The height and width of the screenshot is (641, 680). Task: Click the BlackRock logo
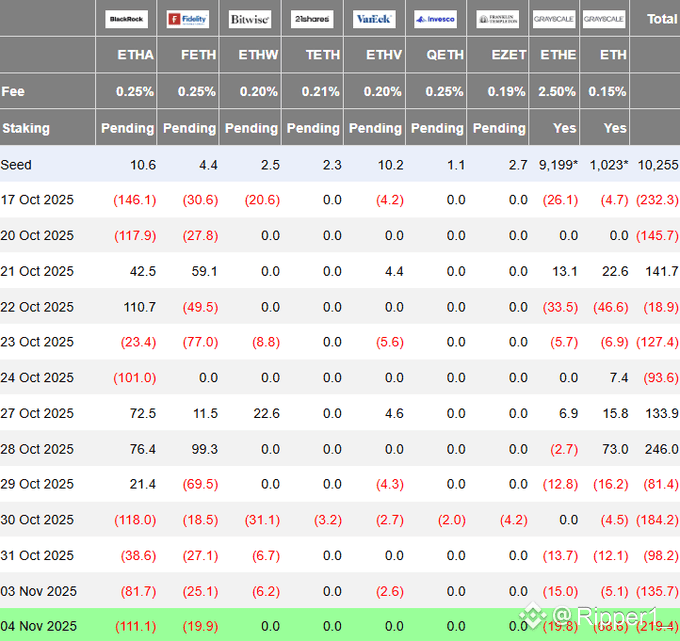click(x=126, y=19)
